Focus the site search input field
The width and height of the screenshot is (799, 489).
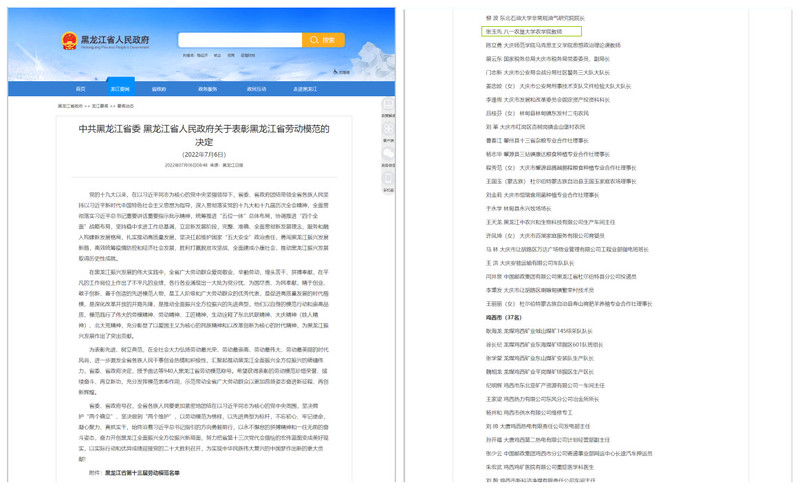(x=240, y=40)
